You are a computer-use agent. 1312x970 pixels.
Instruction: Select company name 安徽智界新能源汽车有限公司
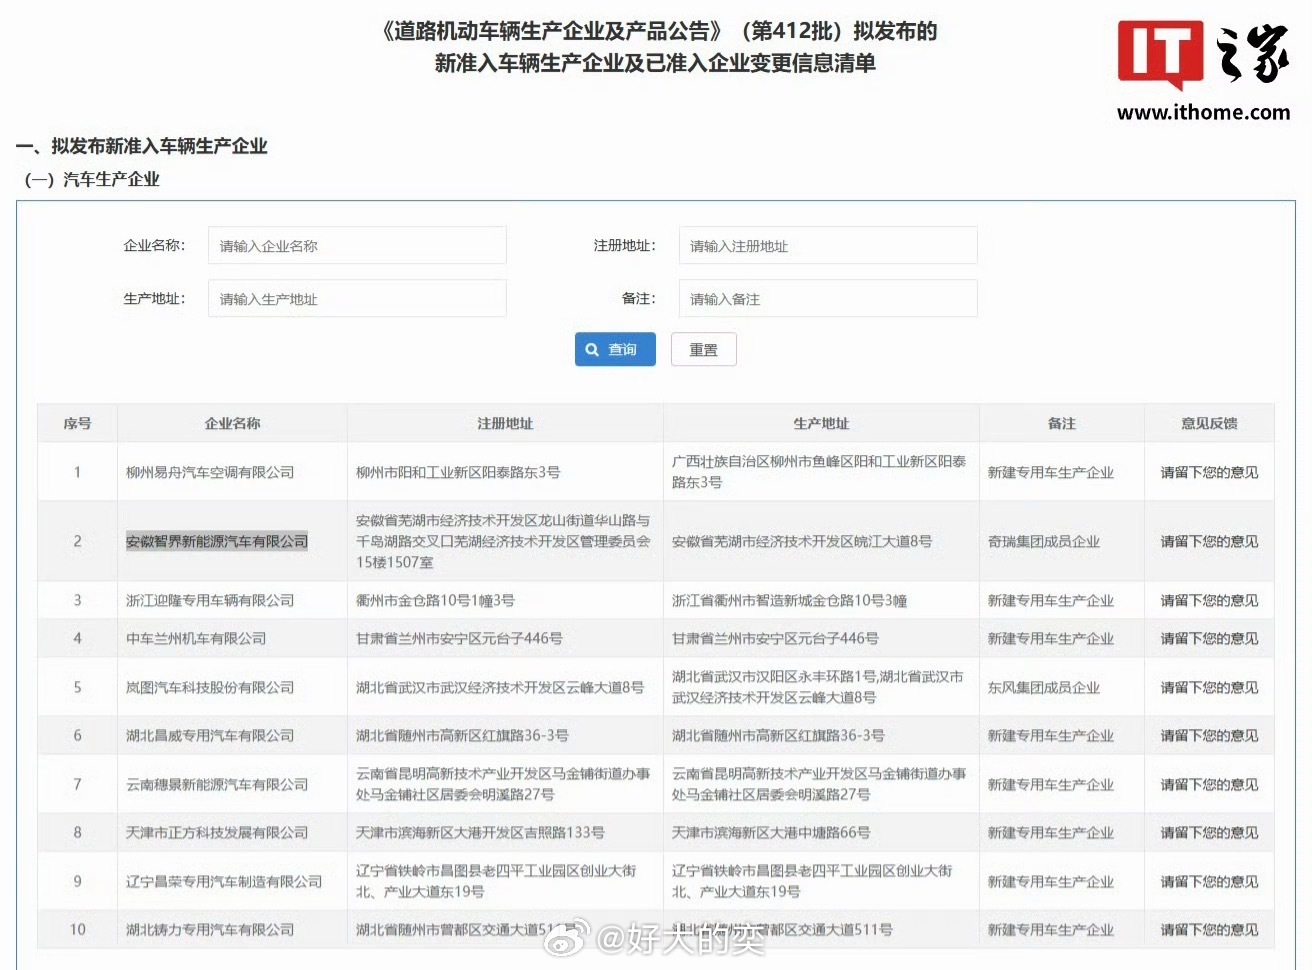pyautogui.click(x=217, y=541)
